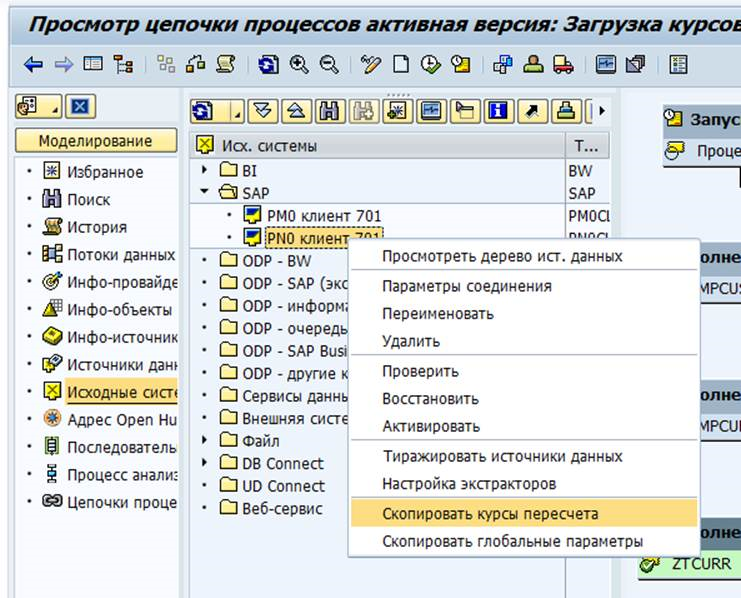Screen dimensions: 741x598
Task: Open Избранное in navigation list
Action: point(105,172)
